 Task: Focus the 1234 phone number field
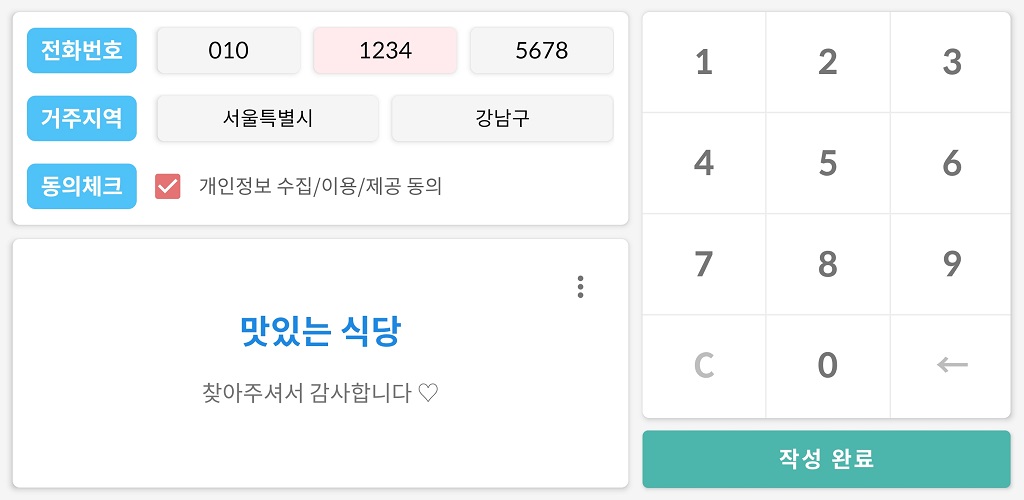click(x=385, y=51)
